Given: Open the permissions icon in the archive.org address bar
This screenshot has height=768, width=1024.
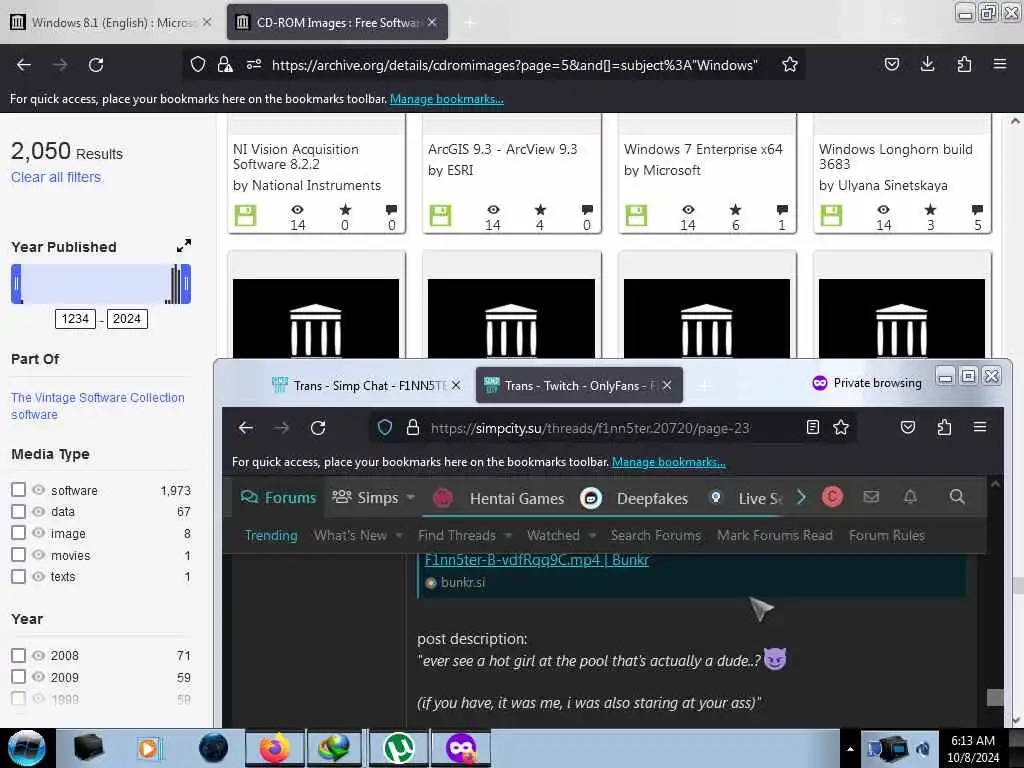Looking at the screenshot, I should tap(254, 65).
